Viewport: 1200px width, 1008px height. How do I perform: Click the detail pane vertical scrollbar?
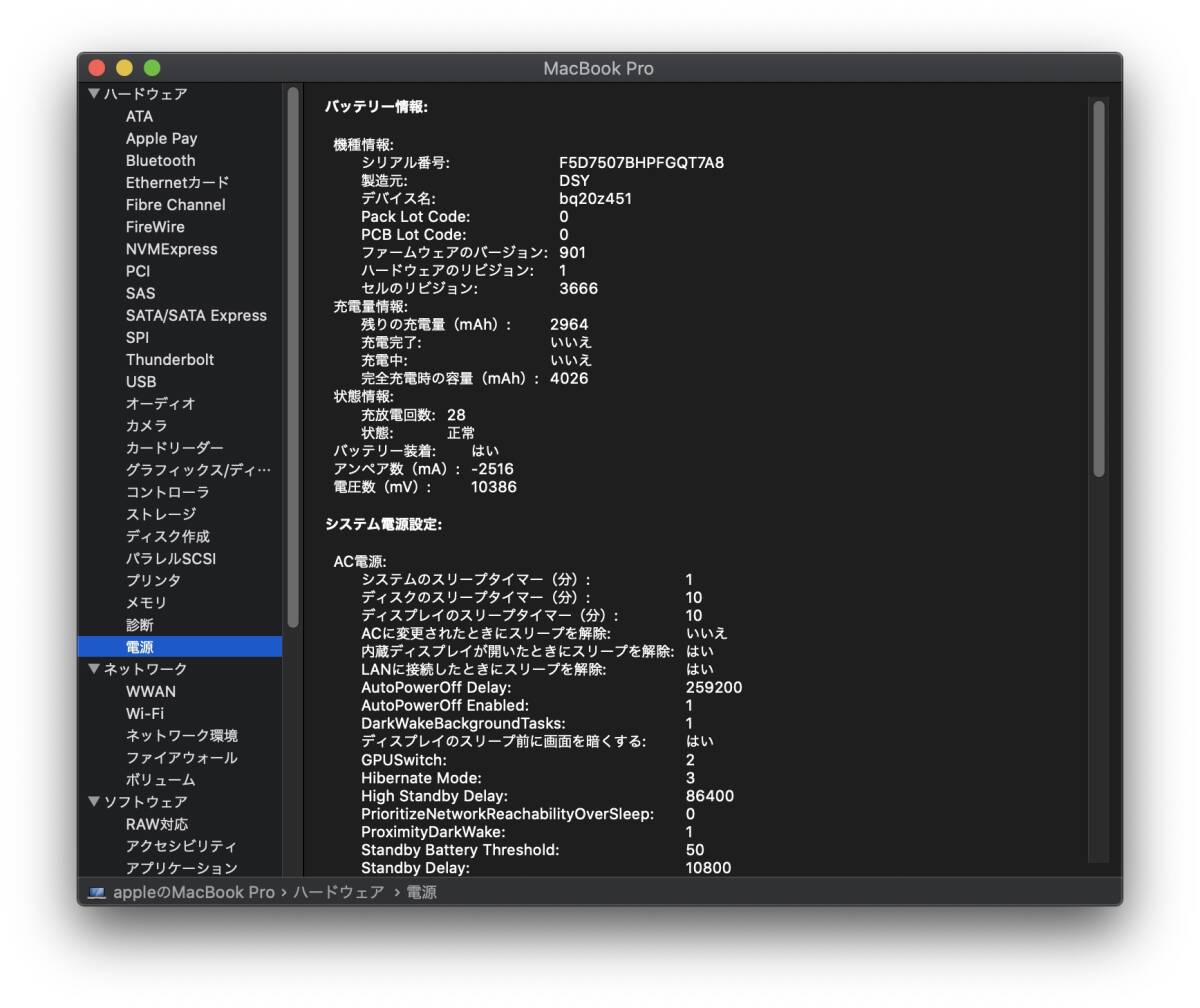[x=1099, y=289]
